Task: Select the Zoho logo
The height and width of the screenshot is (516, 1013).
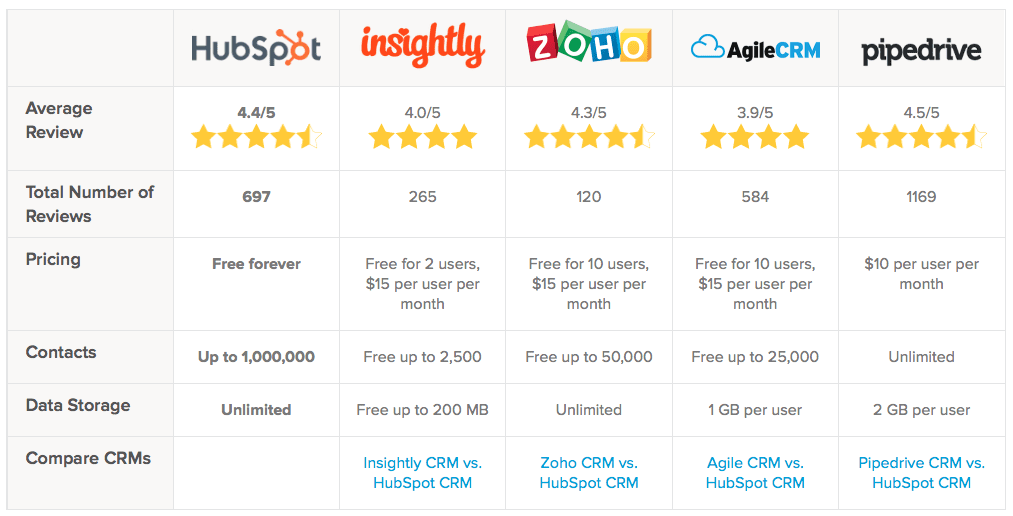Action: click(589, 42)
